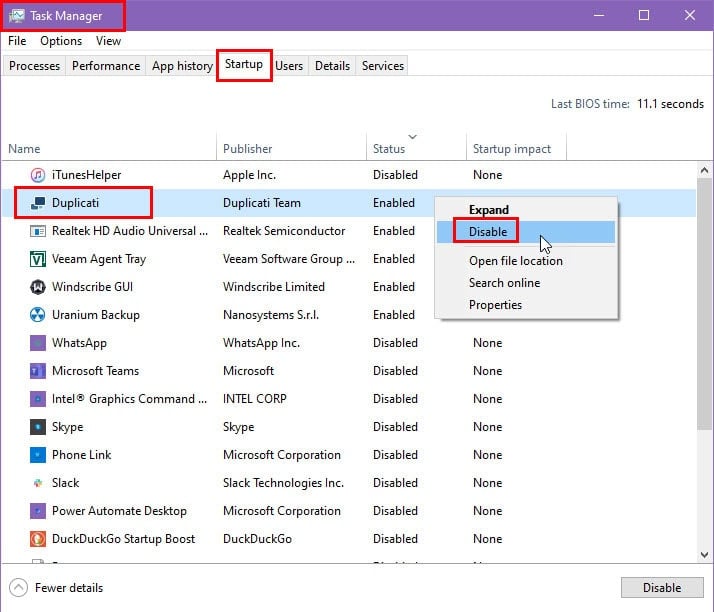Click the DuckDuckGo Startup Boost icon
Screen dimensions: 714x612
(x=37, y=539)
